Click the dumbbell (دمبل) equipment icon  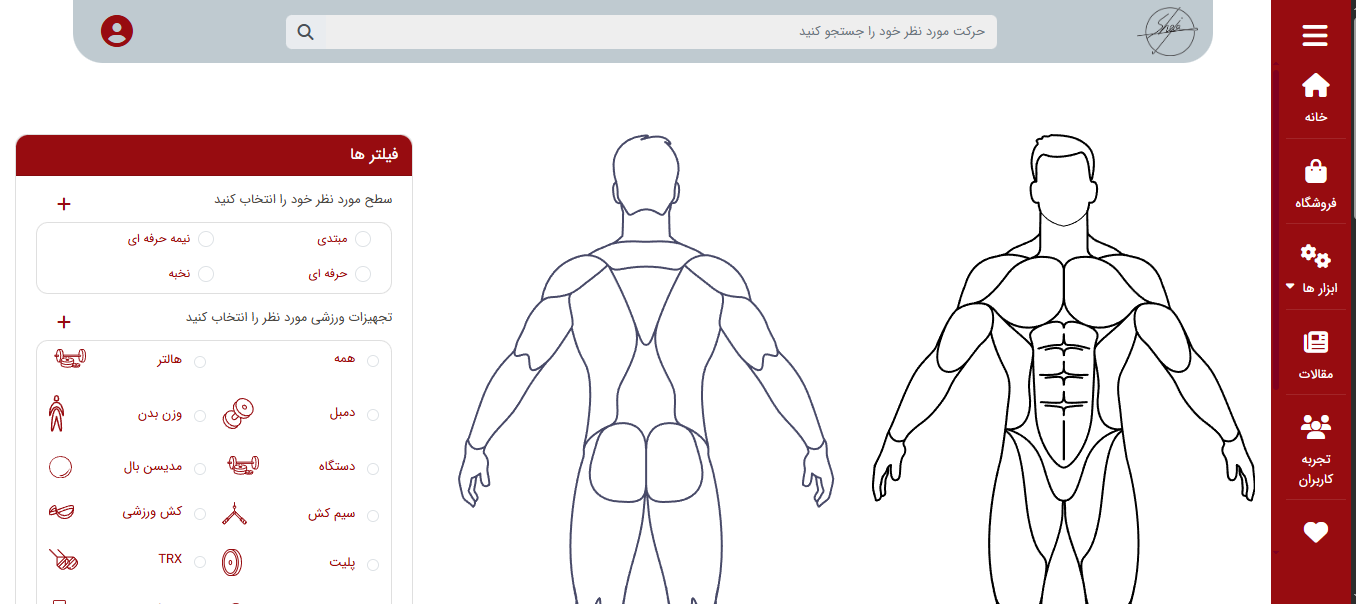pos(240,413)
